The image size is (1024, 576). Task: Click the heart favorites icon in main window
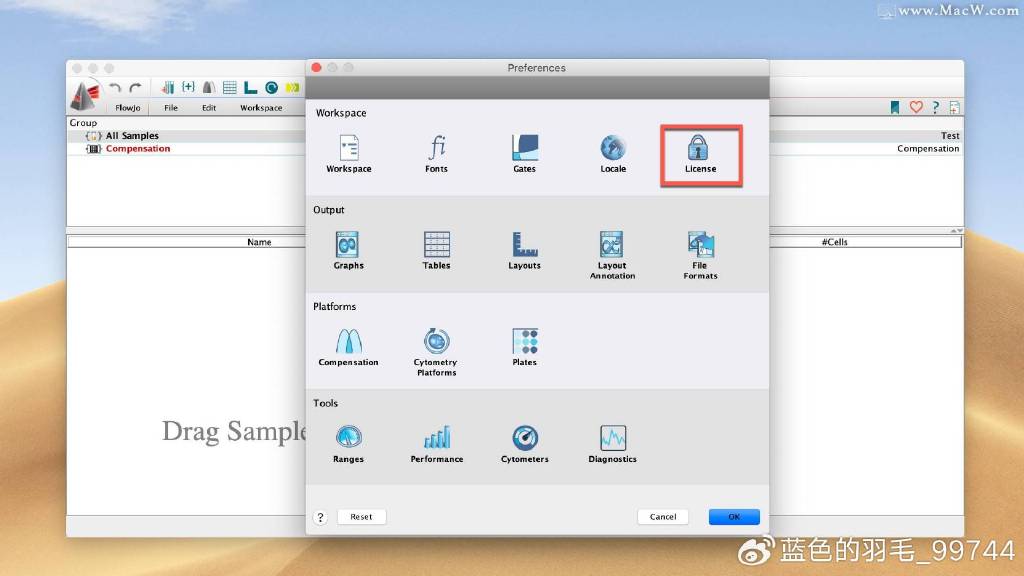(x=916, y=107)
